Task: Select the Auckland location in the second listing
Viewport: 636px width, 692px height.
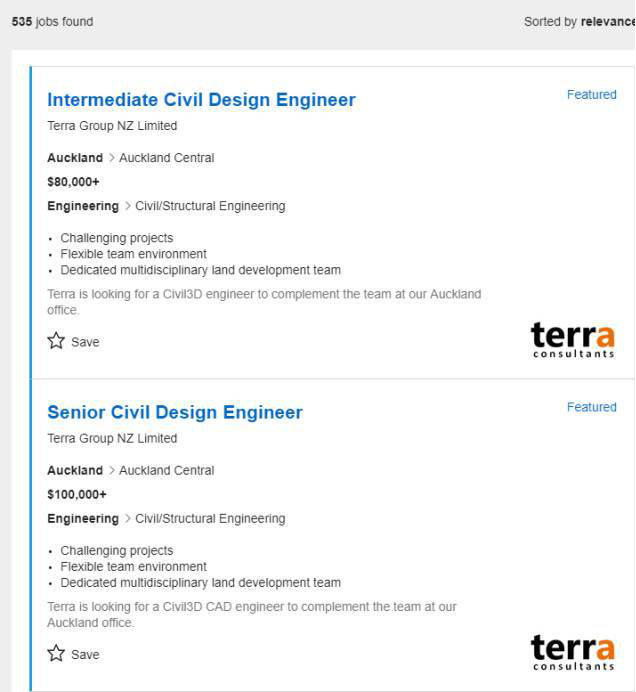Action: [75, 470]
